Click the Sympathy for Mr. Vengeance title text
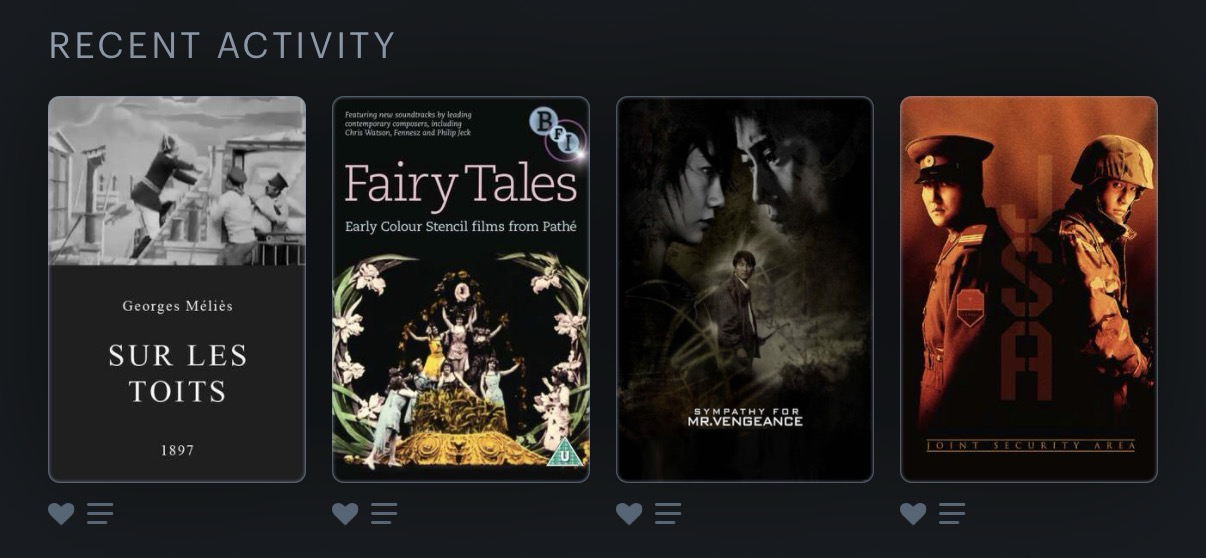The image size is (1206, 558). (x=745, y=416)
